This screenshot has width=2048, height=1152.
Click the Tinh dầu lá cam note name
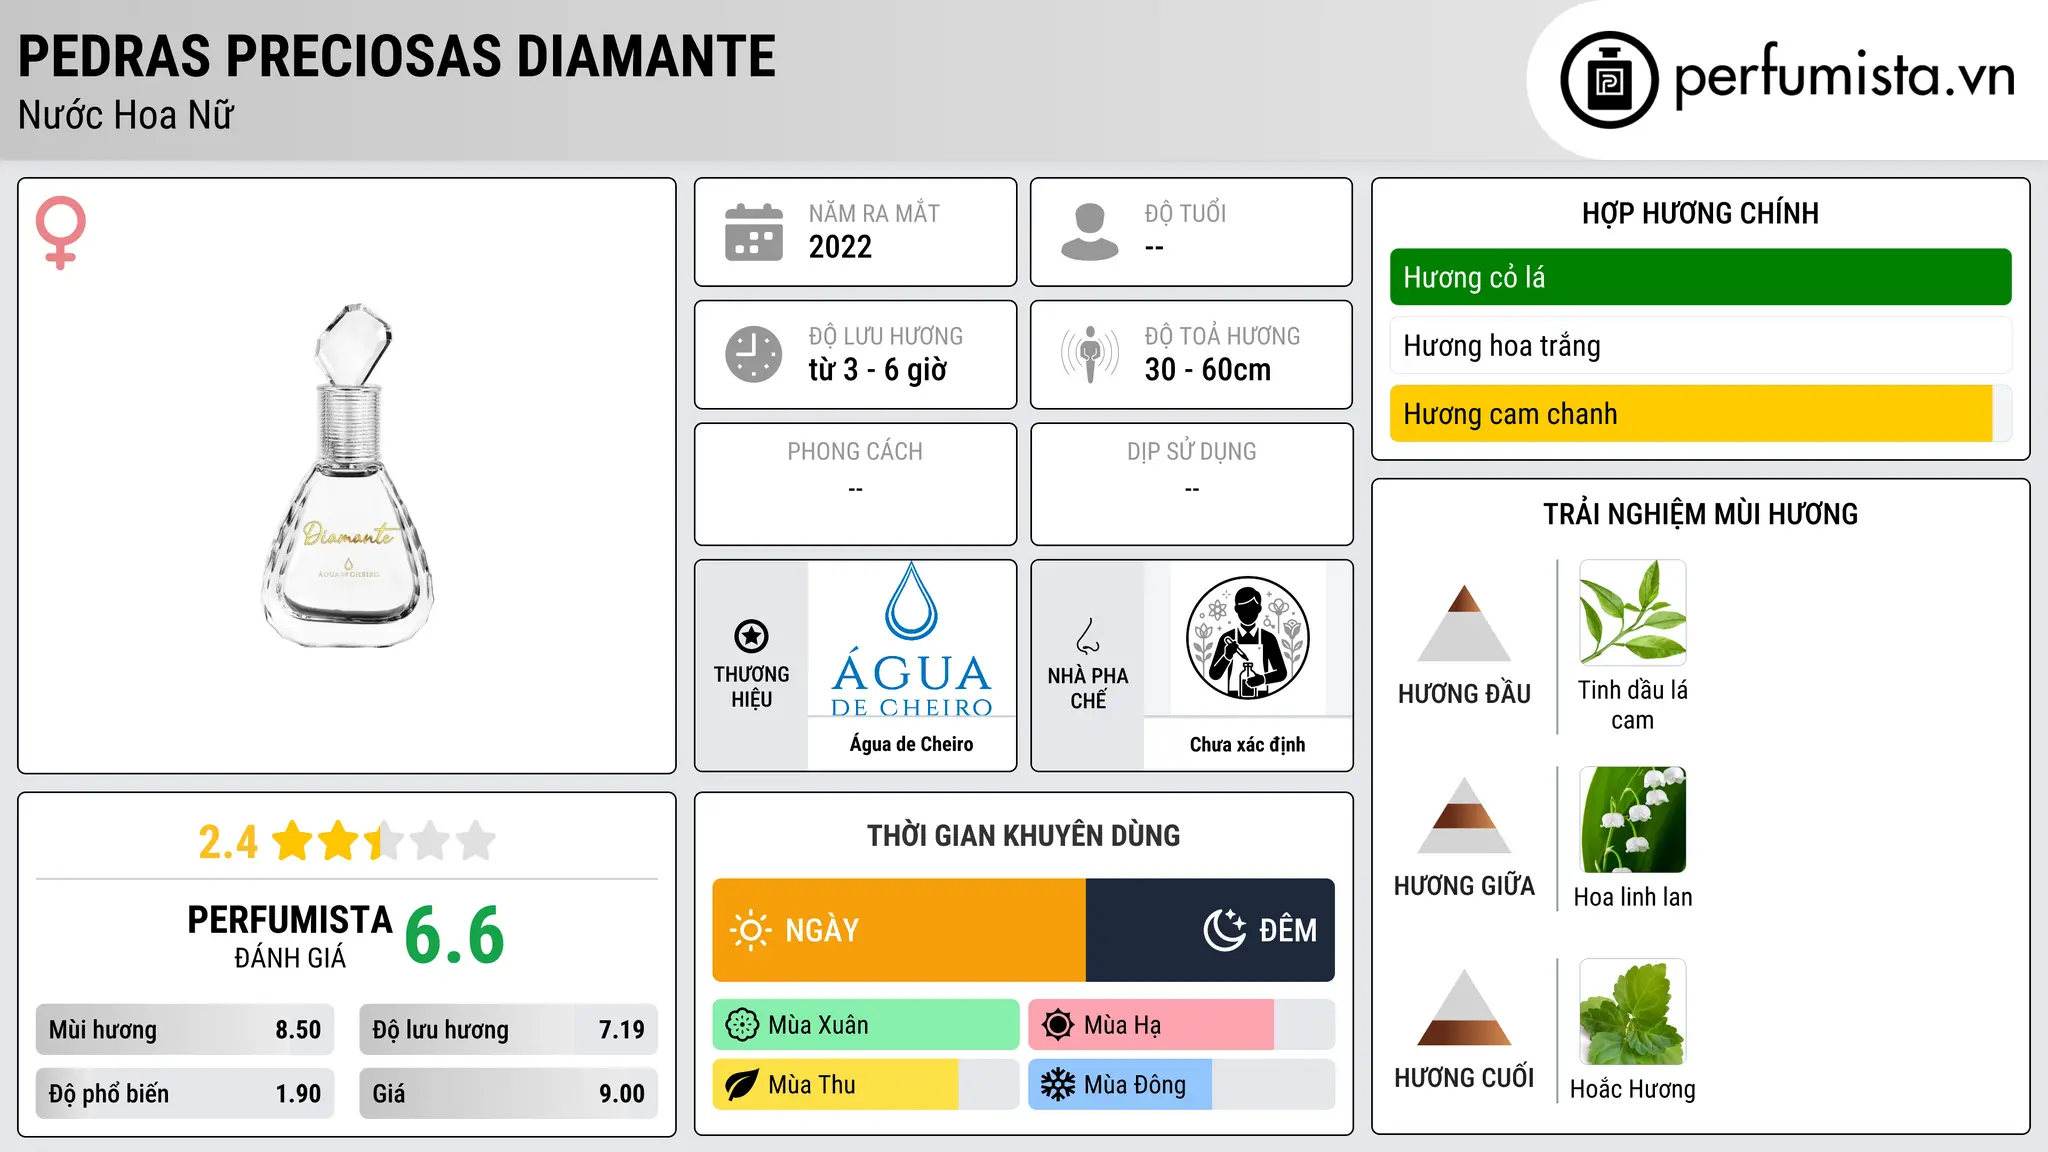[x=1633, y=705]
